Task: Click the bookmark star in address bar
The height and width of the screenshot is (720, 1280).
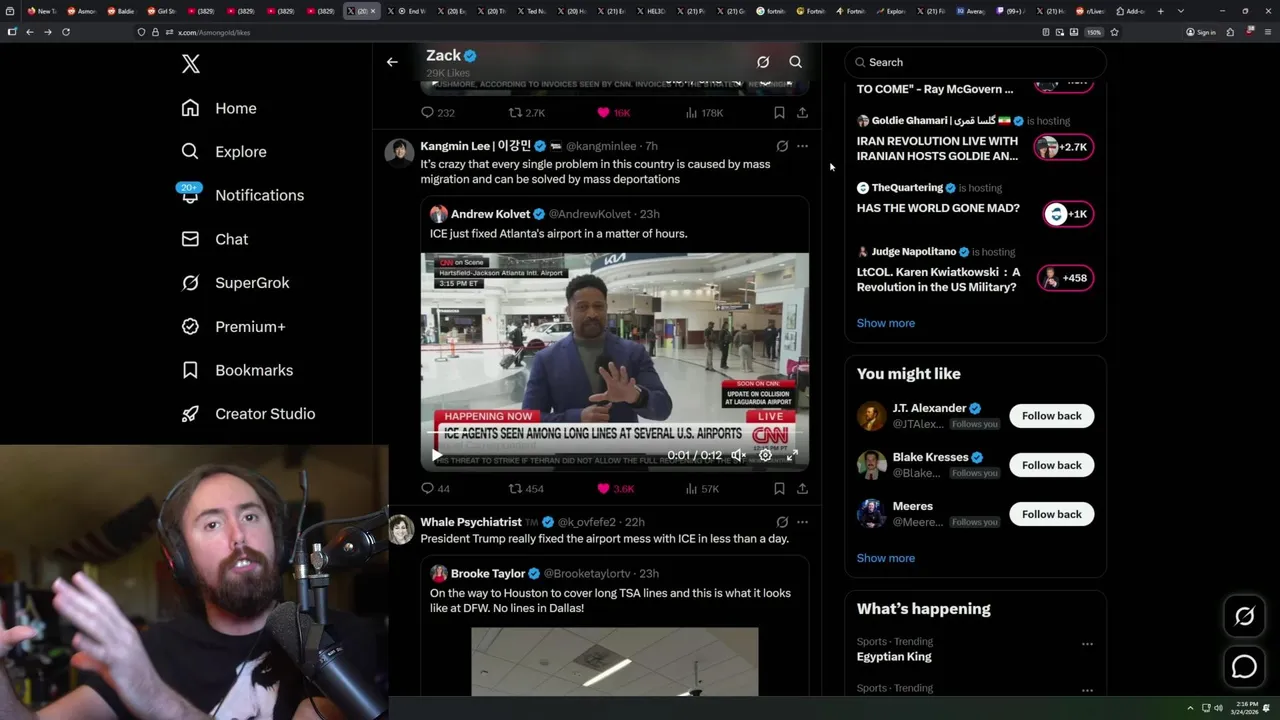Action: click(x=1114, y=32)
